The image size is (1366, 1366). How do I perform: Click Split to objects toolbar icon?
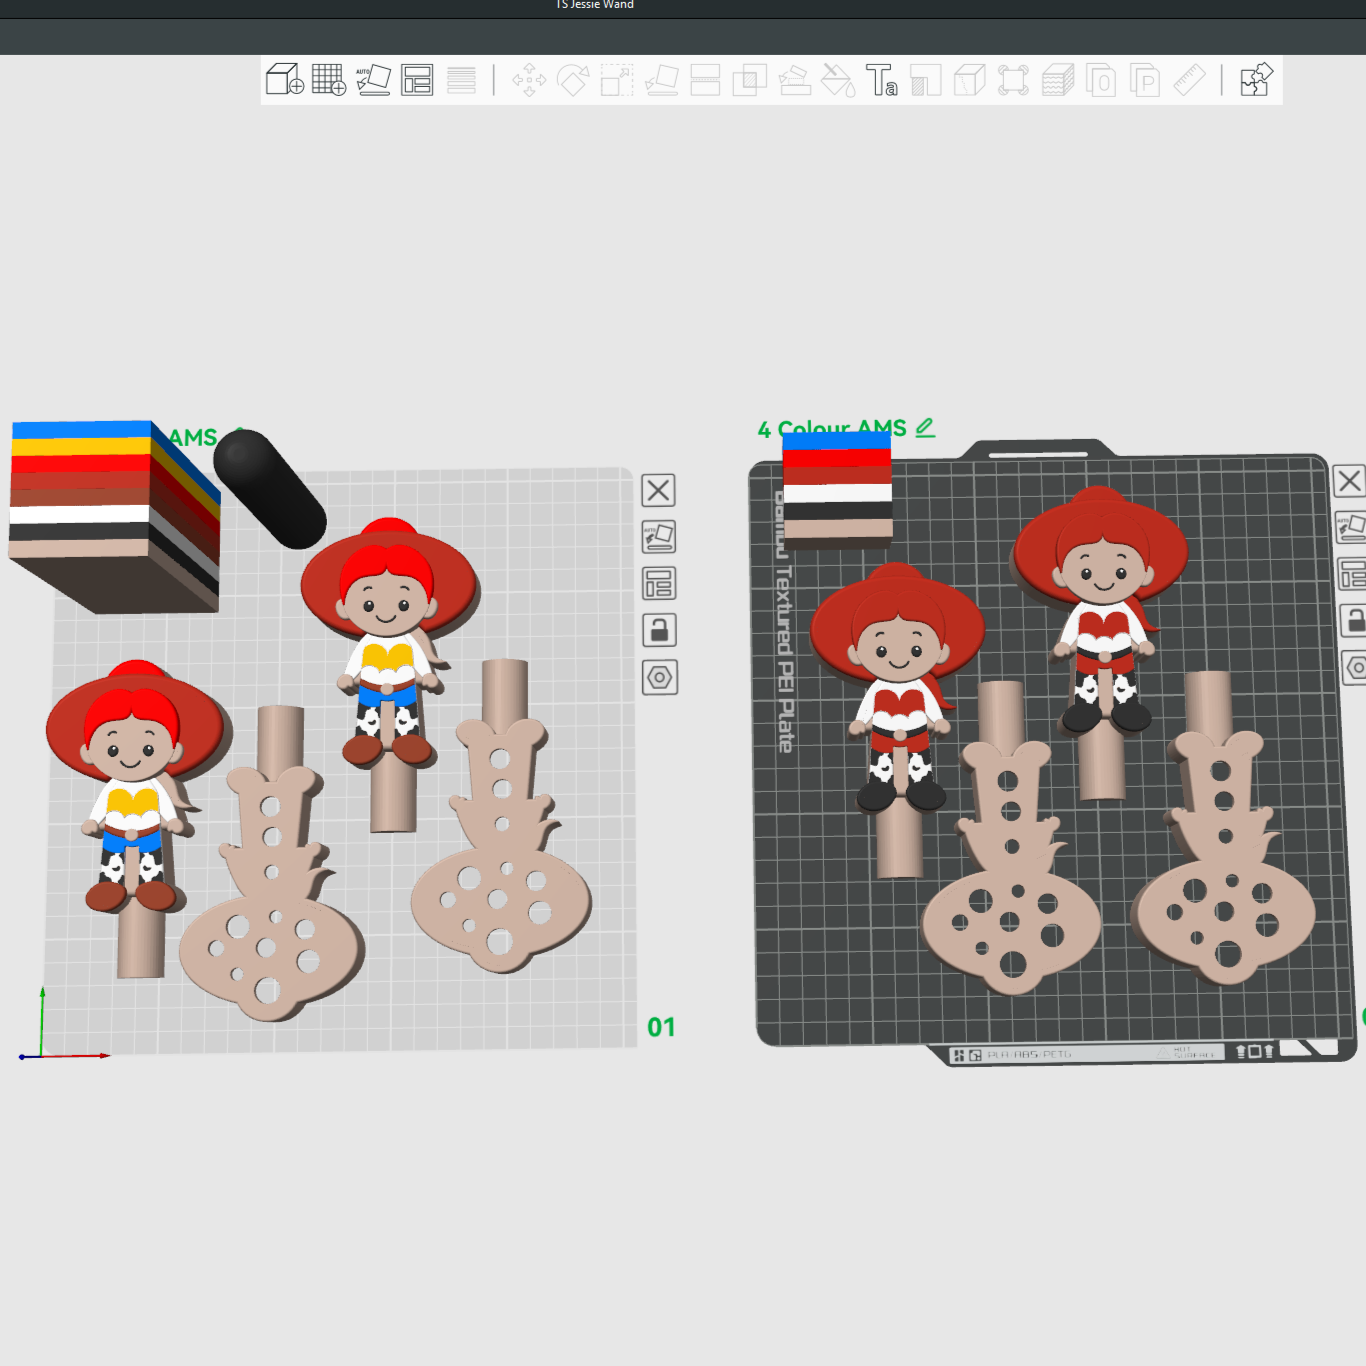point(1101,79)
